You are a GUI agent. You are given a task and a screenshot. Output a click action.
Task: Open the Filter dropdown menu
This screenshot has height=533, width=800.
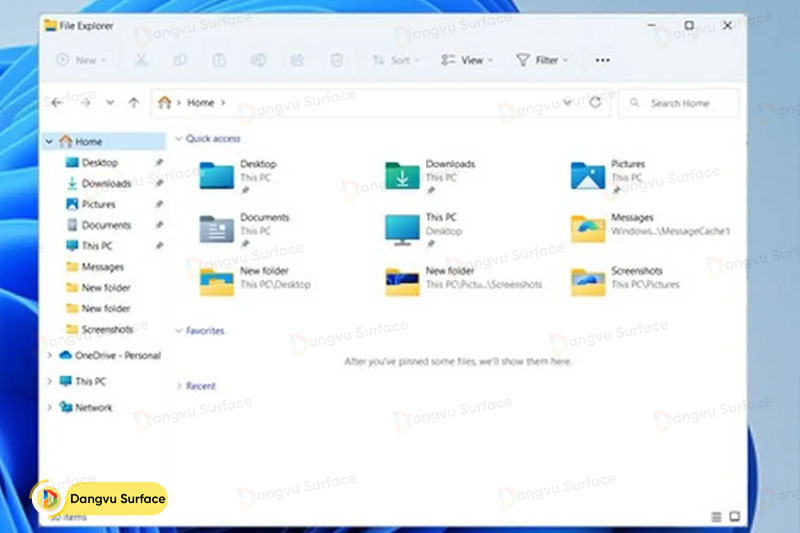click(x=542, y=60)
